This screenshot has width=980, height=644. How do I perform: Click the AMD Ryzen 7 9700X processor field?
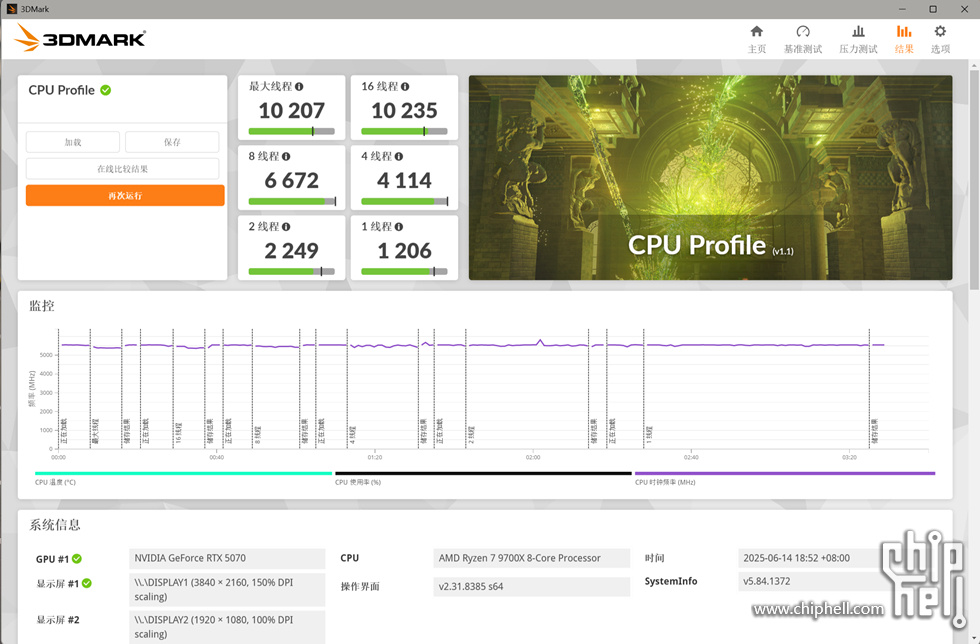click(531, 558)
